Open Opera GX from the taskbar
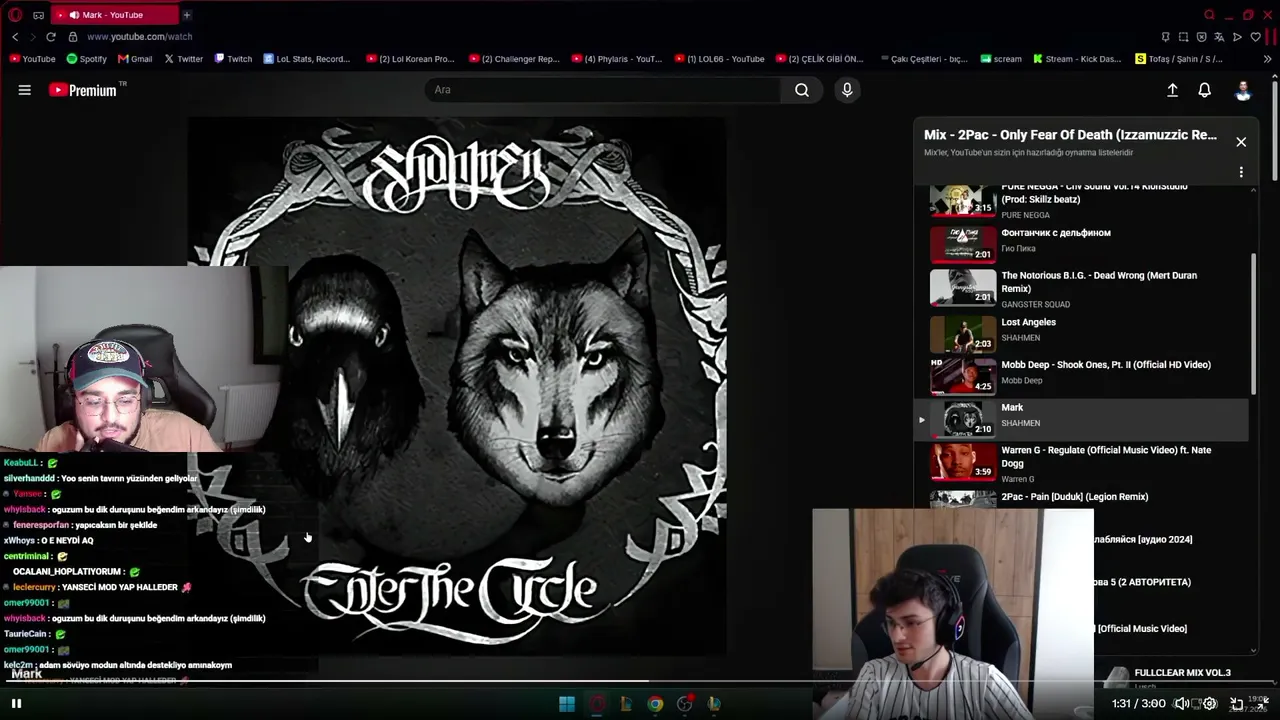1280x720 pixels. [597, 704]
